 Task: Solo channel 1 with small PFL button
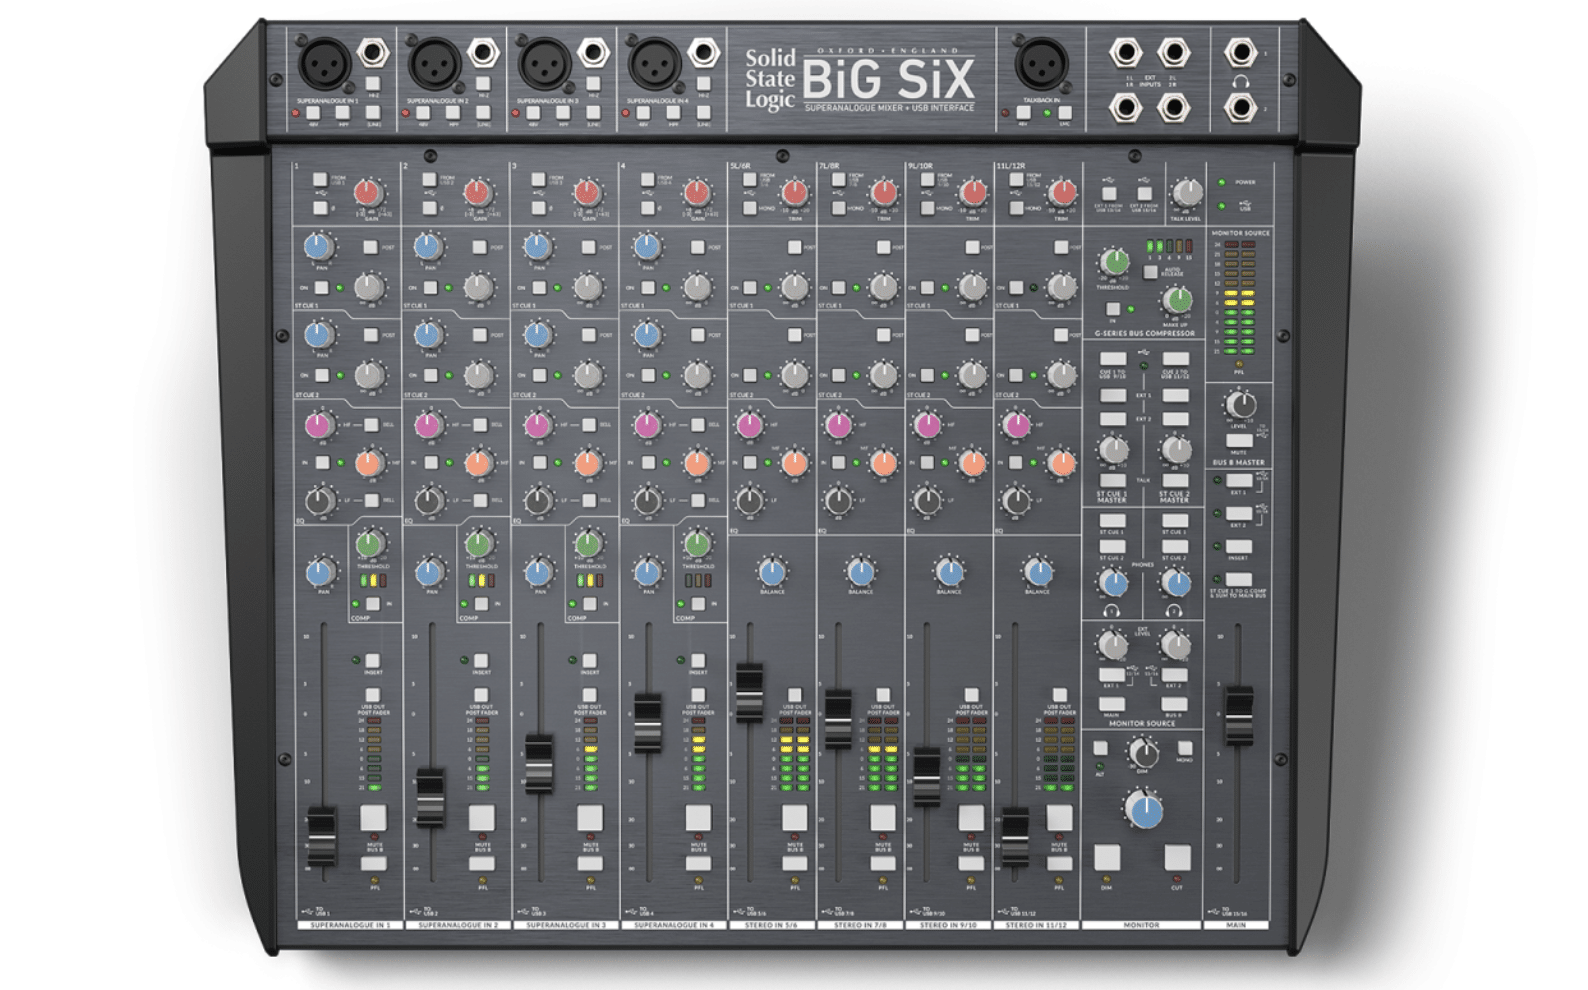372,864
